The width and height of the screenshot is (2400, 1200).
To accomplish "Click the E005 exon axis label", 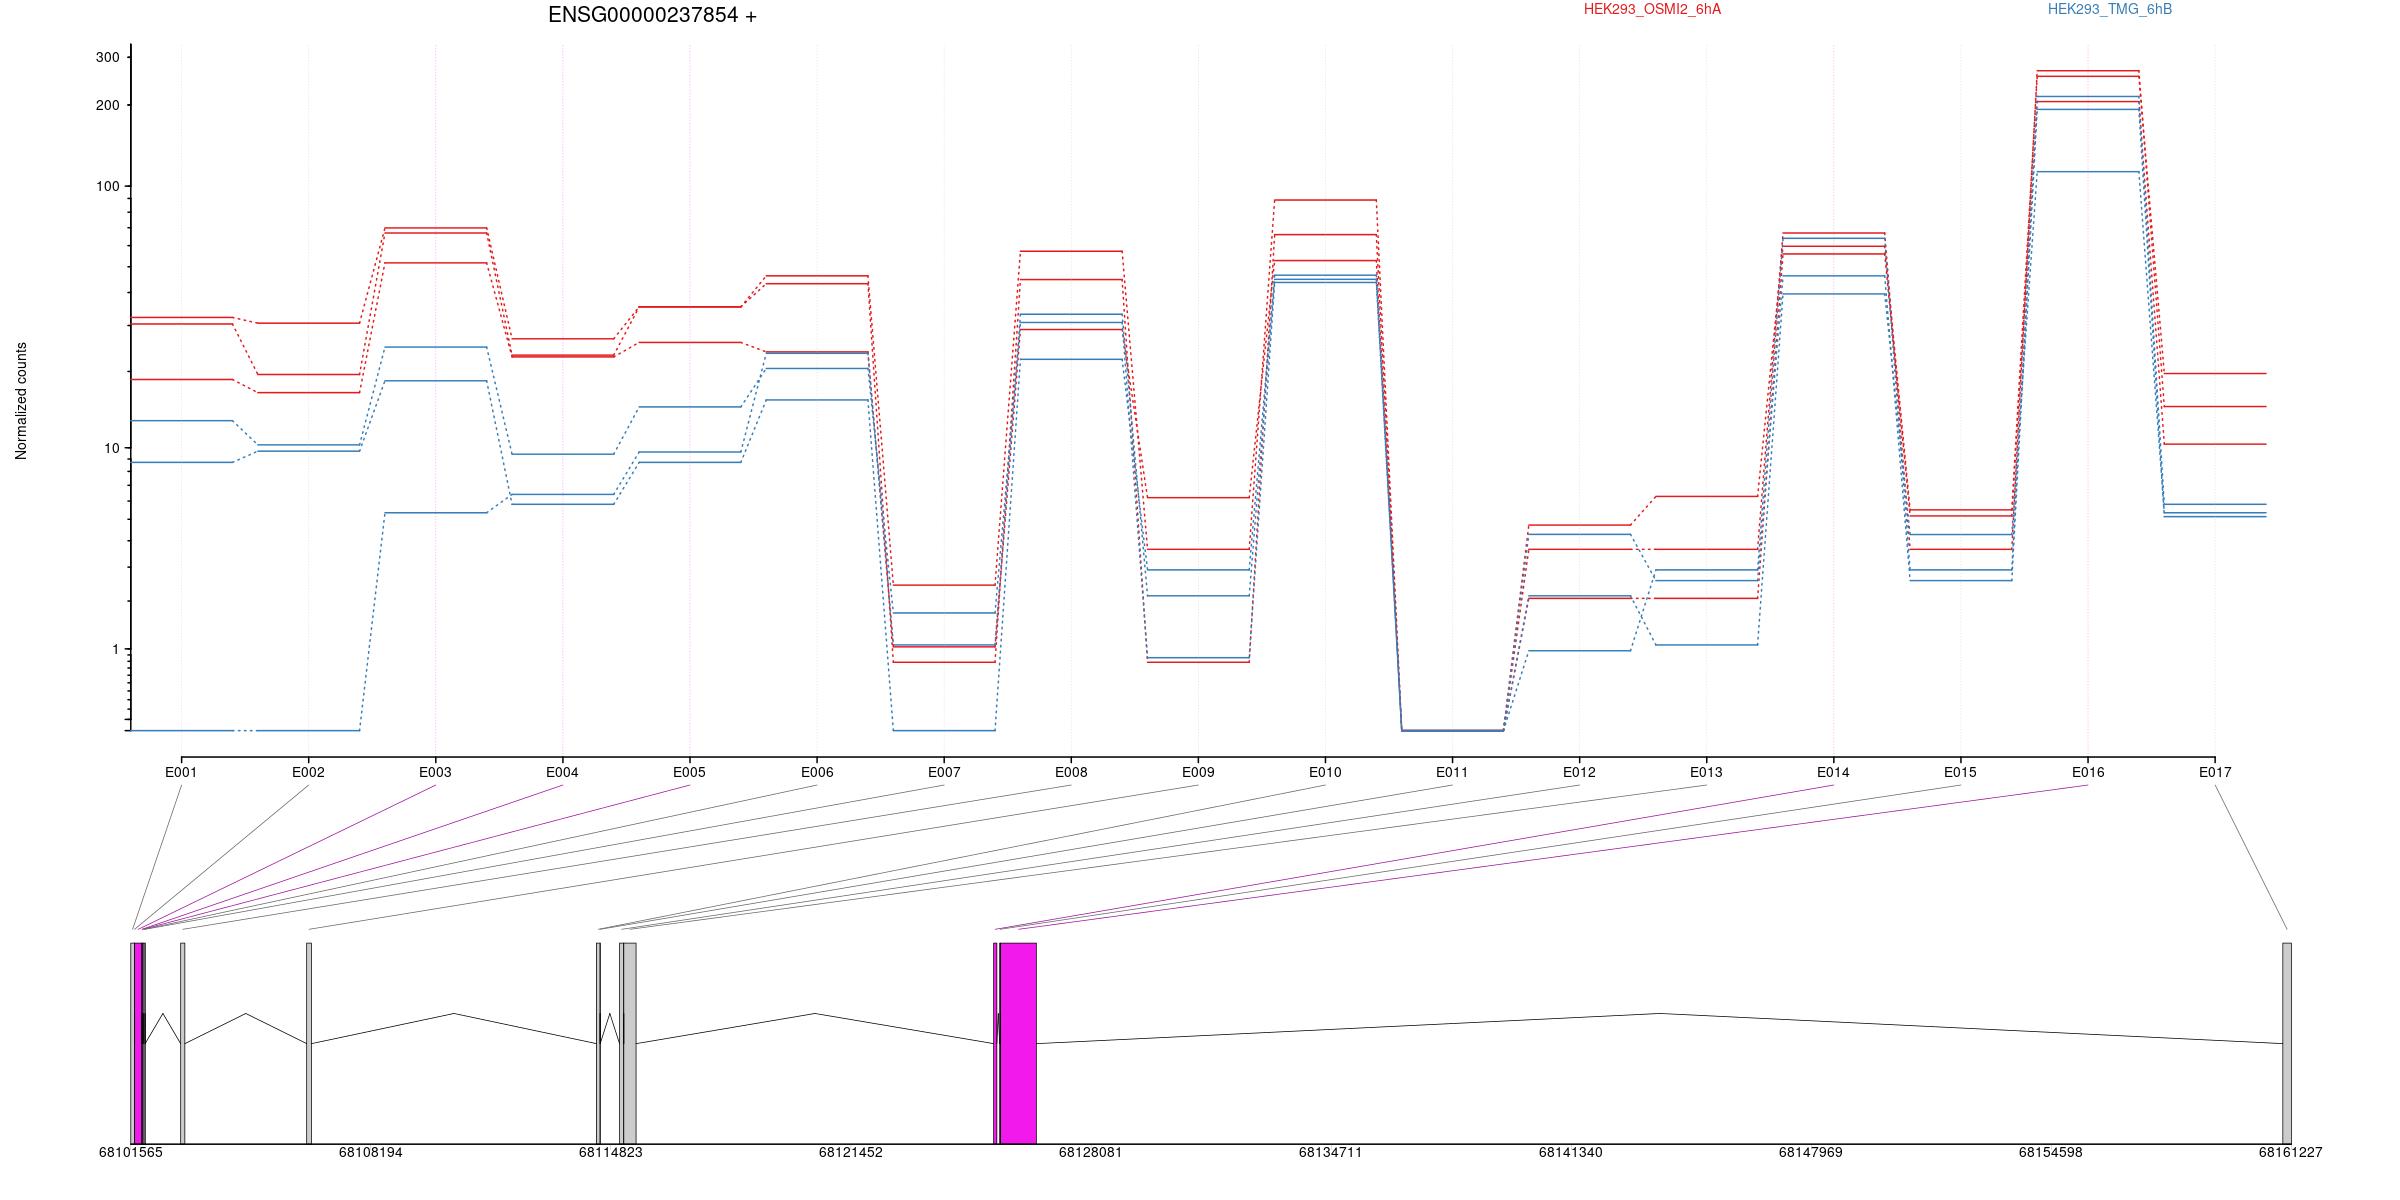I will coord(689,772).
